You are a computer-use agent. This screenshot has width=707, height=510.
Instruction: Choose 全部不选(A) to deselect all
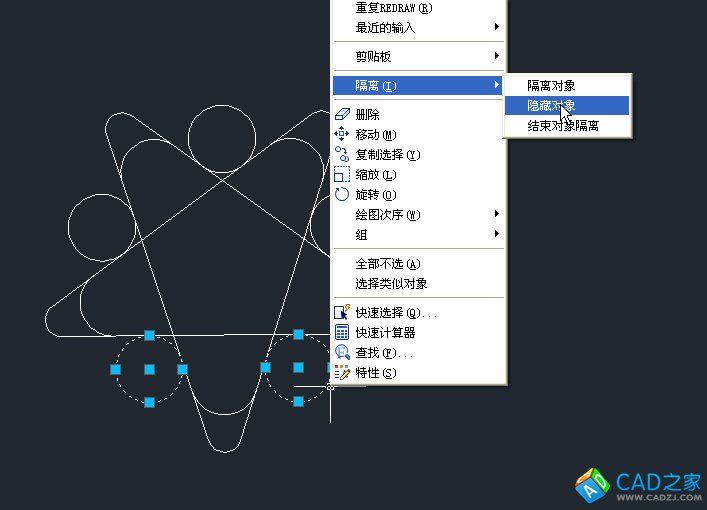coord(388,264)
